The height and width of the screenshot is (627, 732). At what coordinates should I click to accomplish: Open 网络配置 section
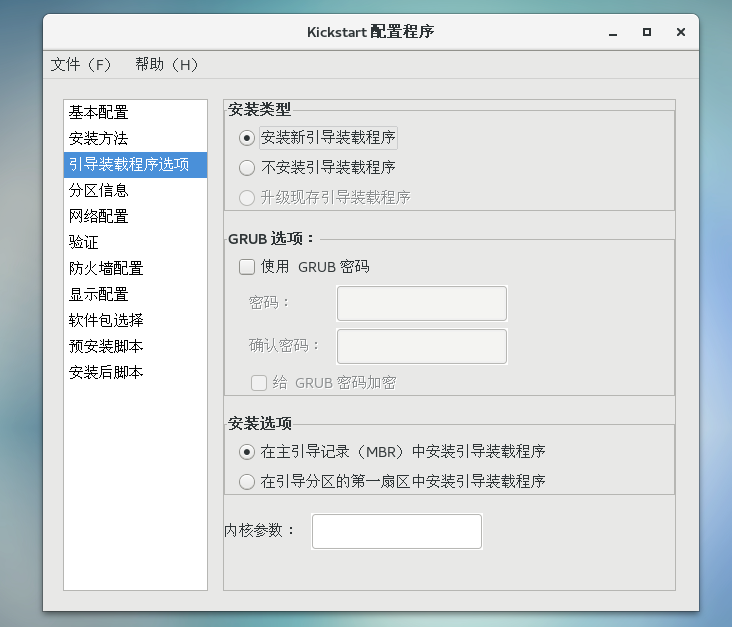click(135, 217)
